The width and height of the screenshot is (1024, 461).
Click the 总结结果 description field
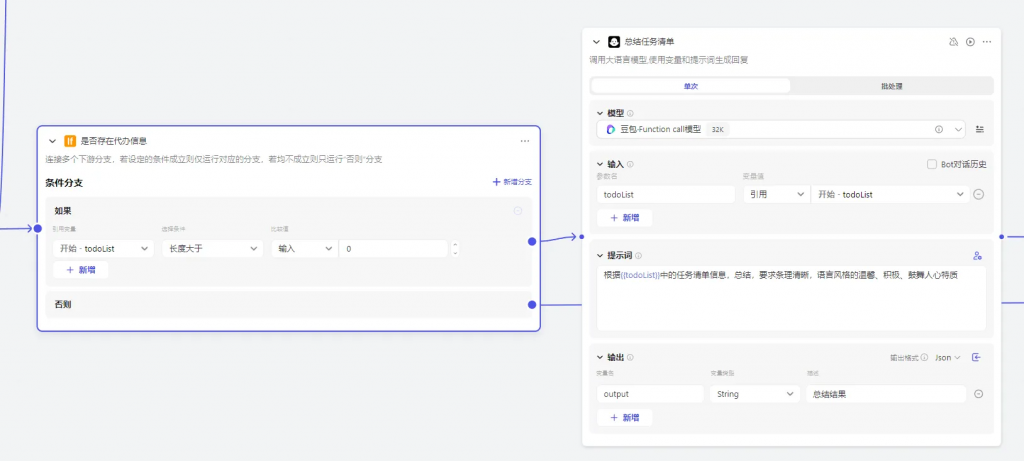[886, 394]
